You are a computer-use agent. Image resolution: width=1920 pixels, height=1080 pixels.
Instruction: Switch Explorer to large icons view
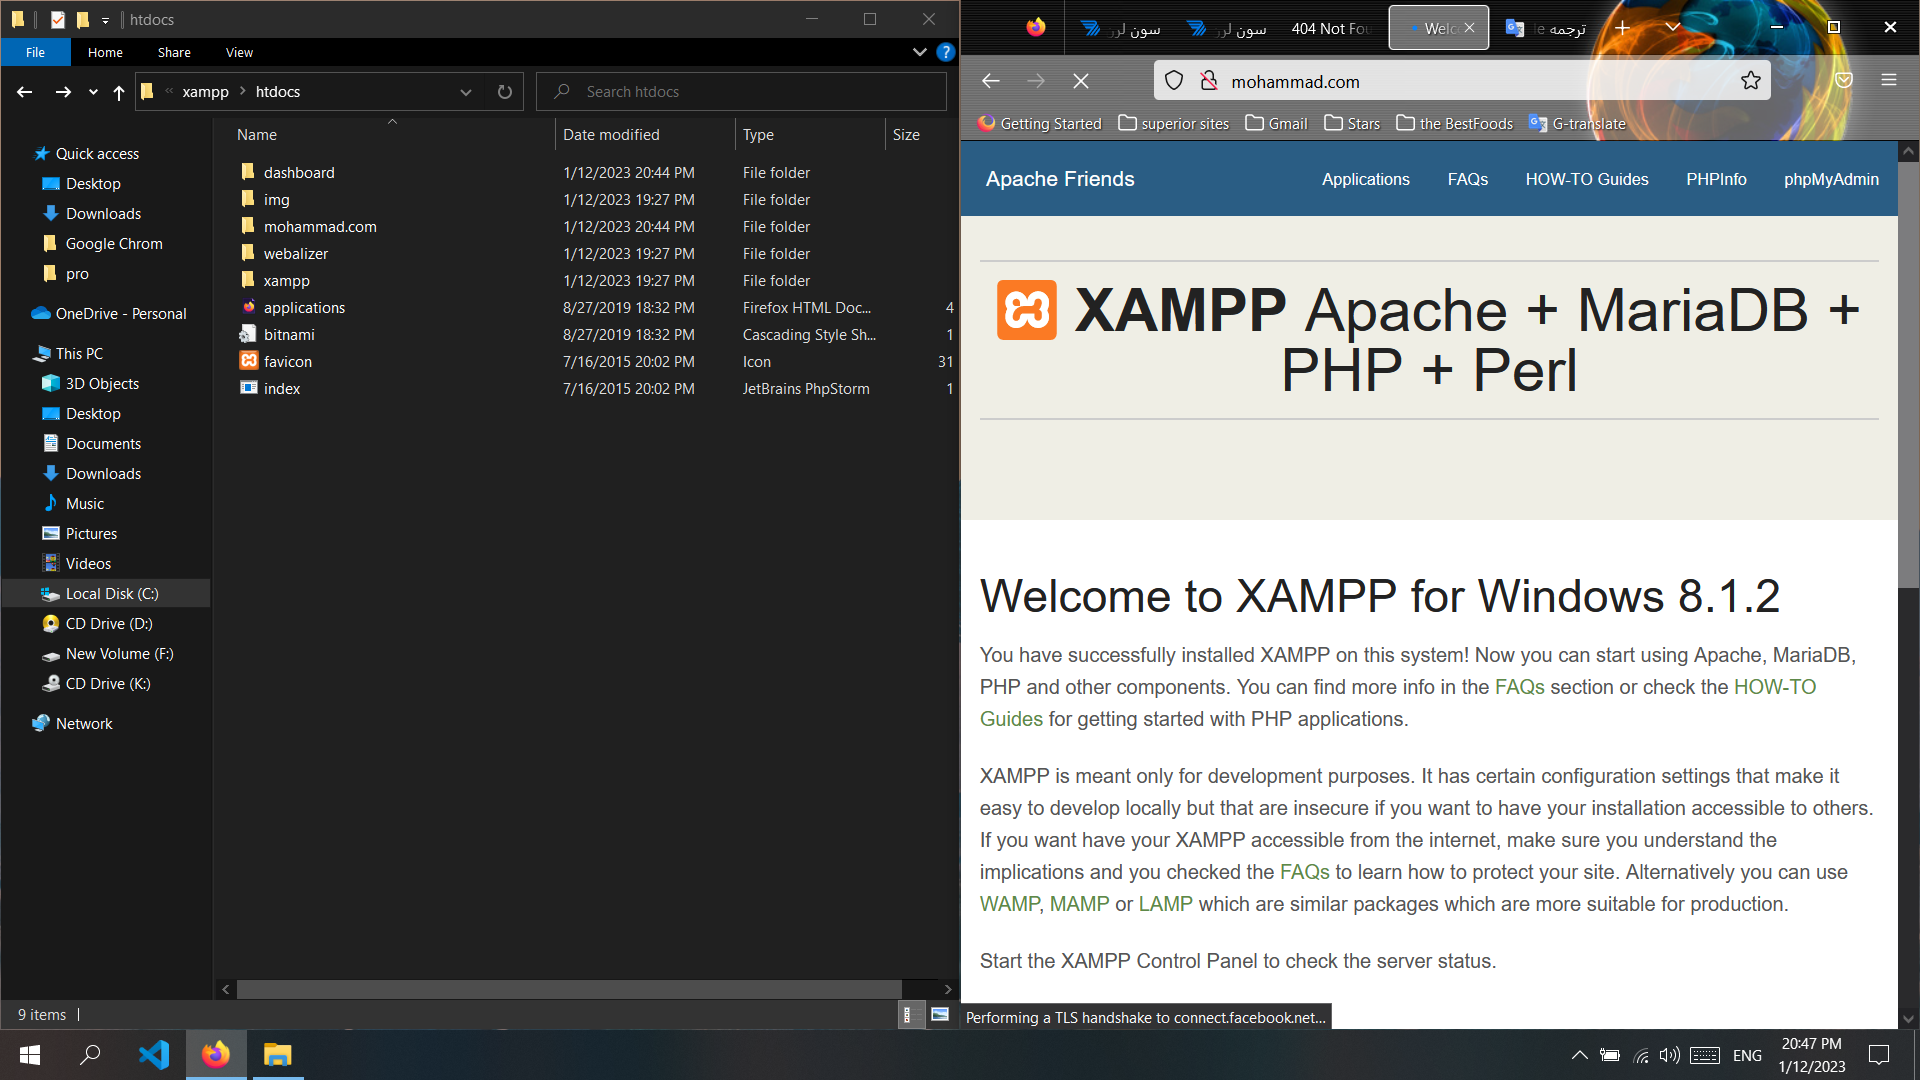[x=940, y=1015]
